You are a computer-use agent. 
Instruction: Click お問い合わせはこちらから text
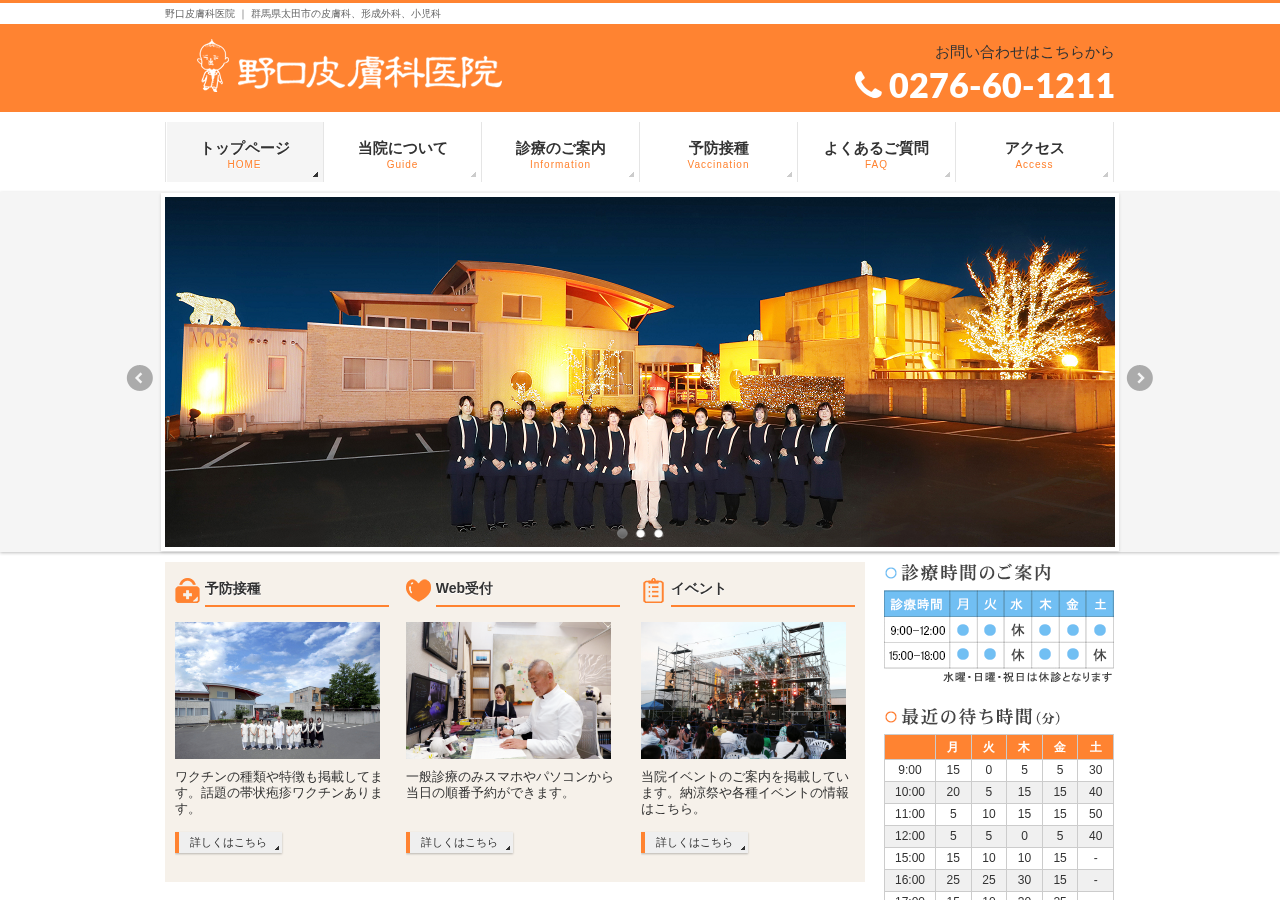[x=1024, y=52]
